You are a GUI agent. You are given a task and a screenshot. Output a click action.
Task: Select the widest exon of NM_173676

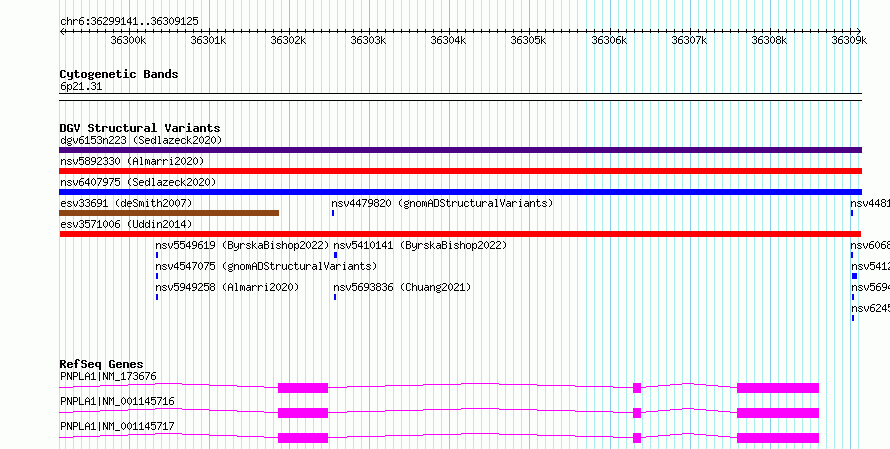pyautogui.click(x=778, y=388)
